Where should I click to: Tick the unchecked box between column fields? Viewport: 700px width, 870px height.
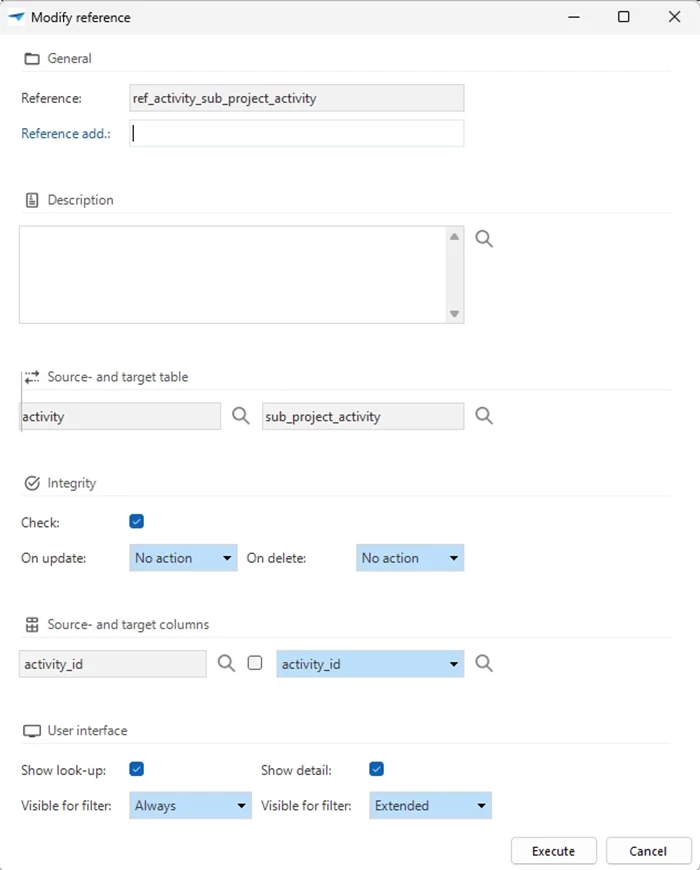(255, 663)
